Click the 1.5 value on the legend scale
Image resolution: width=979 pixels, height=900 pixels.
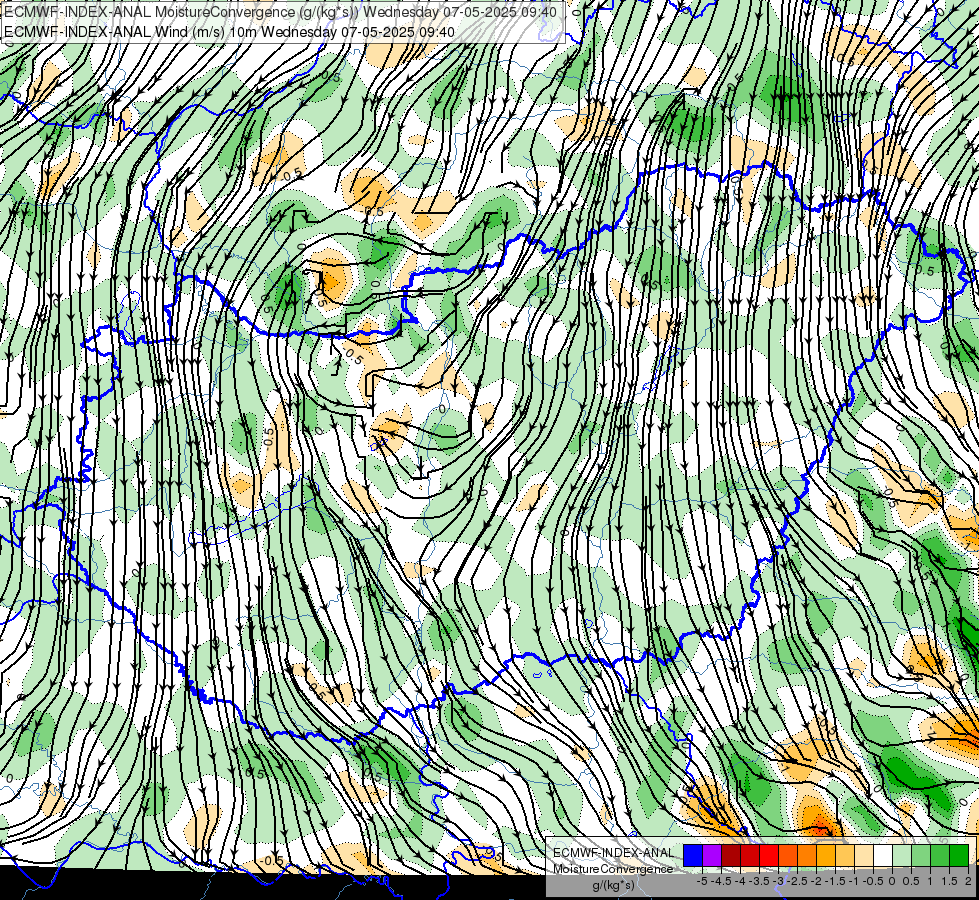point(949,881)
